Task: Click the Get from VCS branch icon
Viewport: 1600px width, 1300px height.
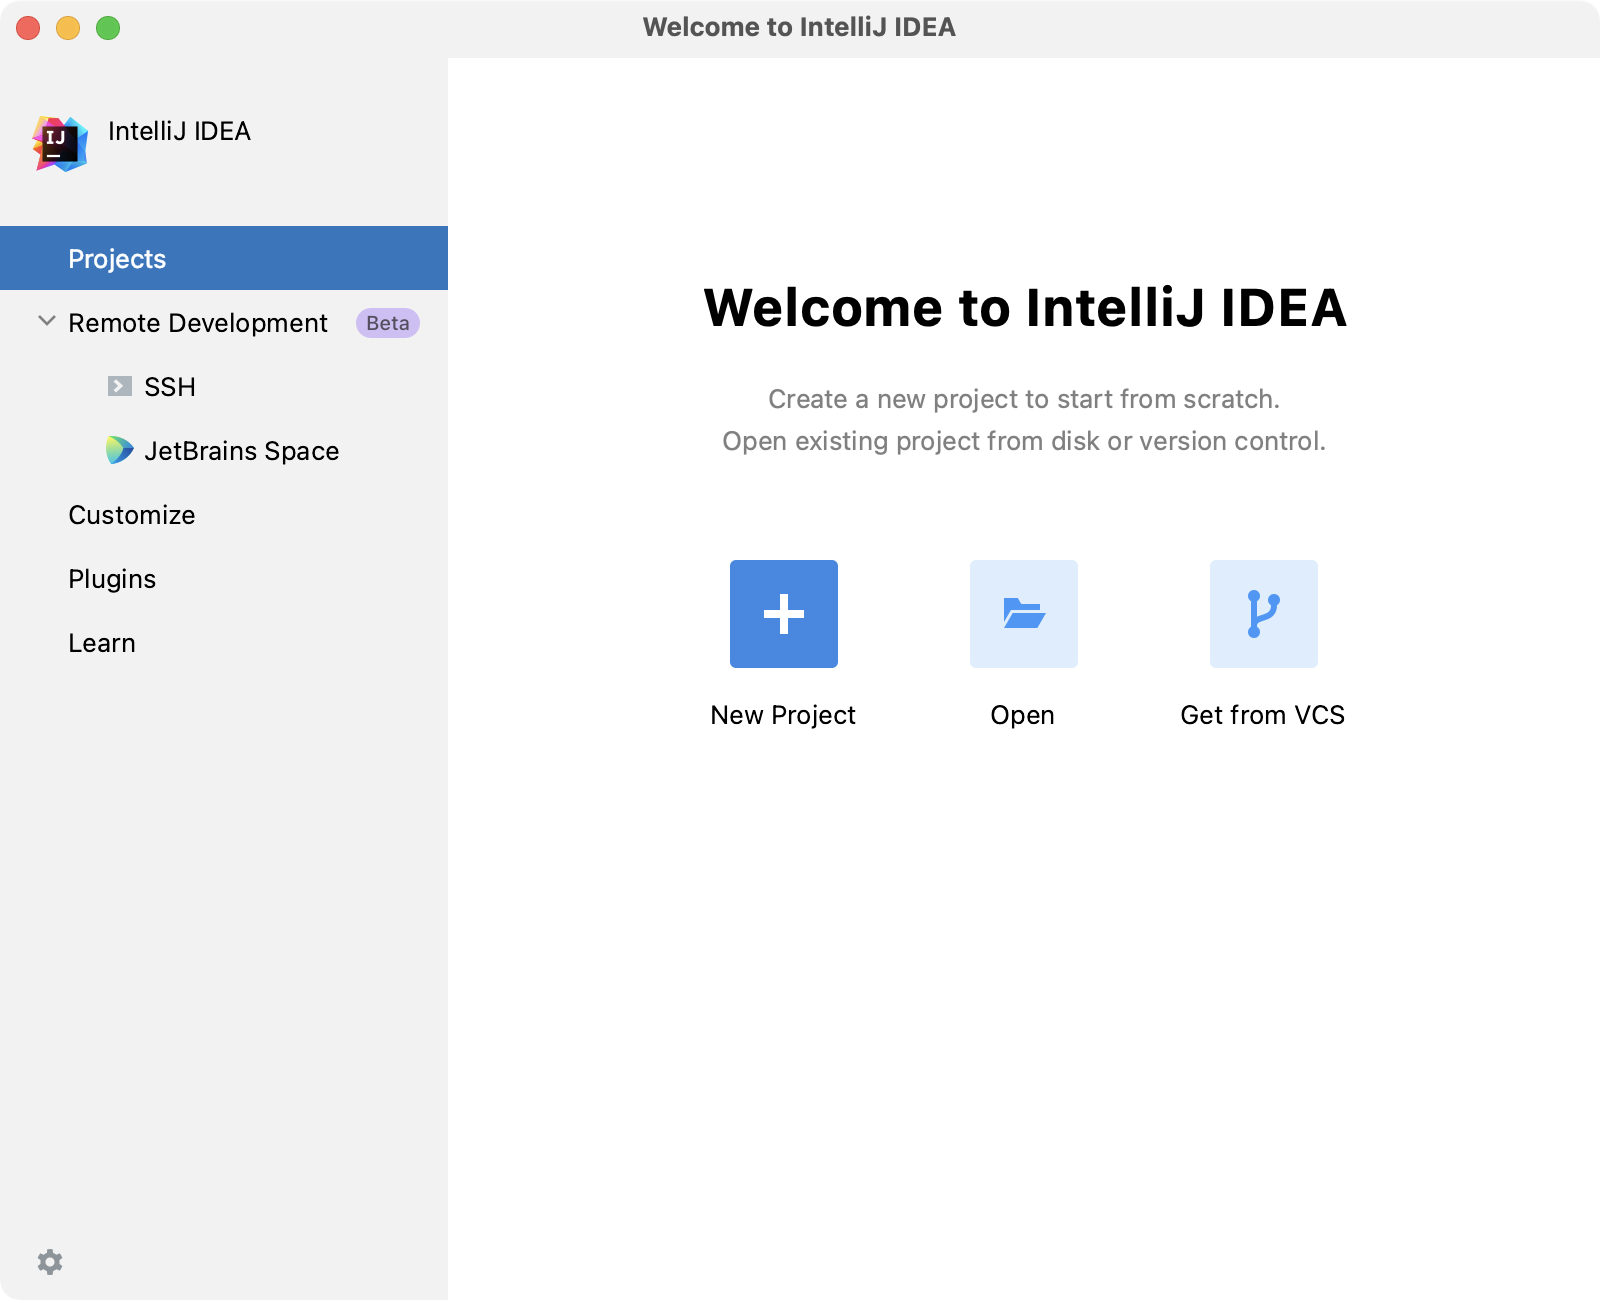Action: pos(1264,614)
